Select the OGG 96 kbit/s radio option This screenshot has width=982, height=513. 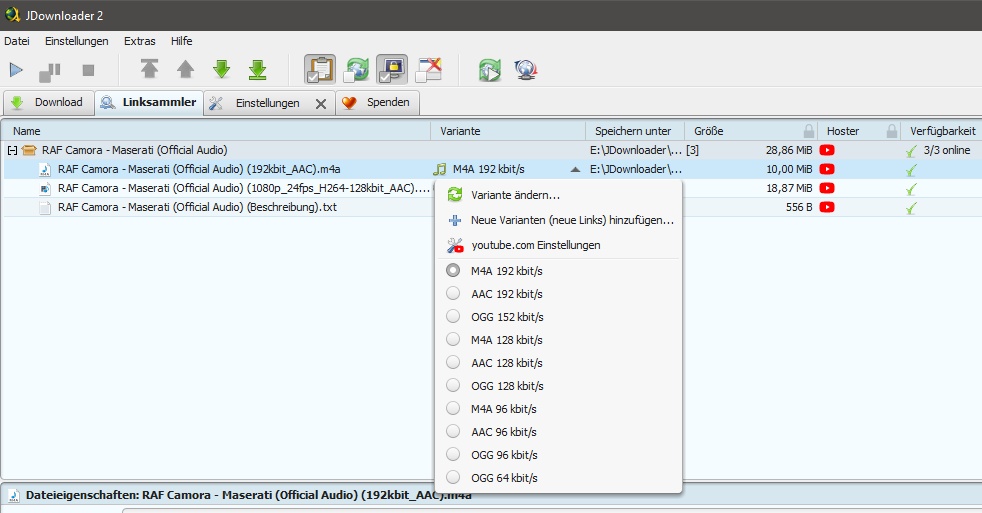pos(453,454)
